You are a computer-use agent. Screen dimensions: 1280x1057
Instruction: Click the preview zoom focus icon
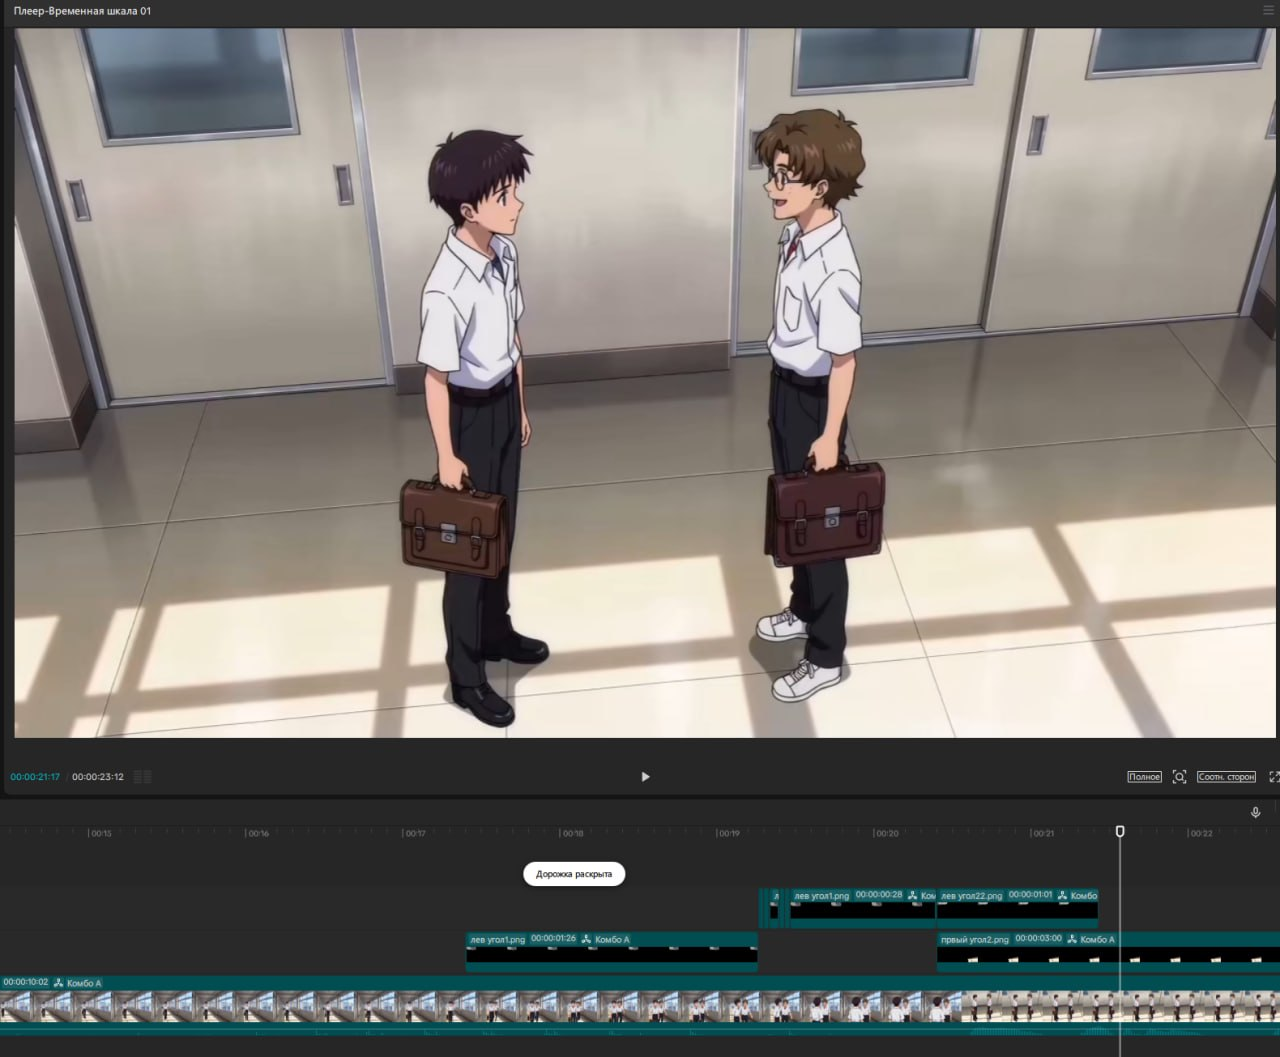pyautogui.click(x=1180, y=777)
